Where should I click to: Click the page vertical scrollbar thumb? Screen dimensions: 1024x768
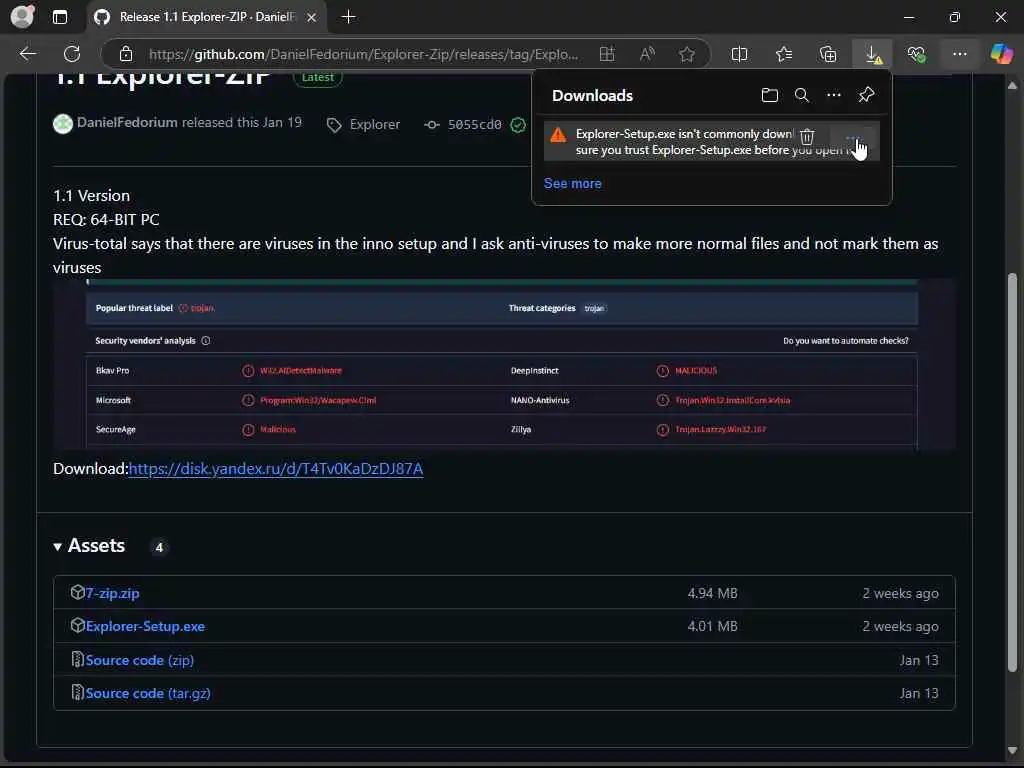(1012, 472)
